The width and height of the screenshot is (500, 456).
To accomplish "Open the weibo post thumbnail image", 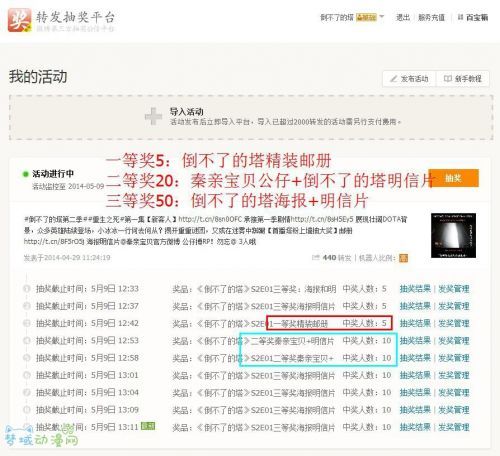I will tap(453, 235).
